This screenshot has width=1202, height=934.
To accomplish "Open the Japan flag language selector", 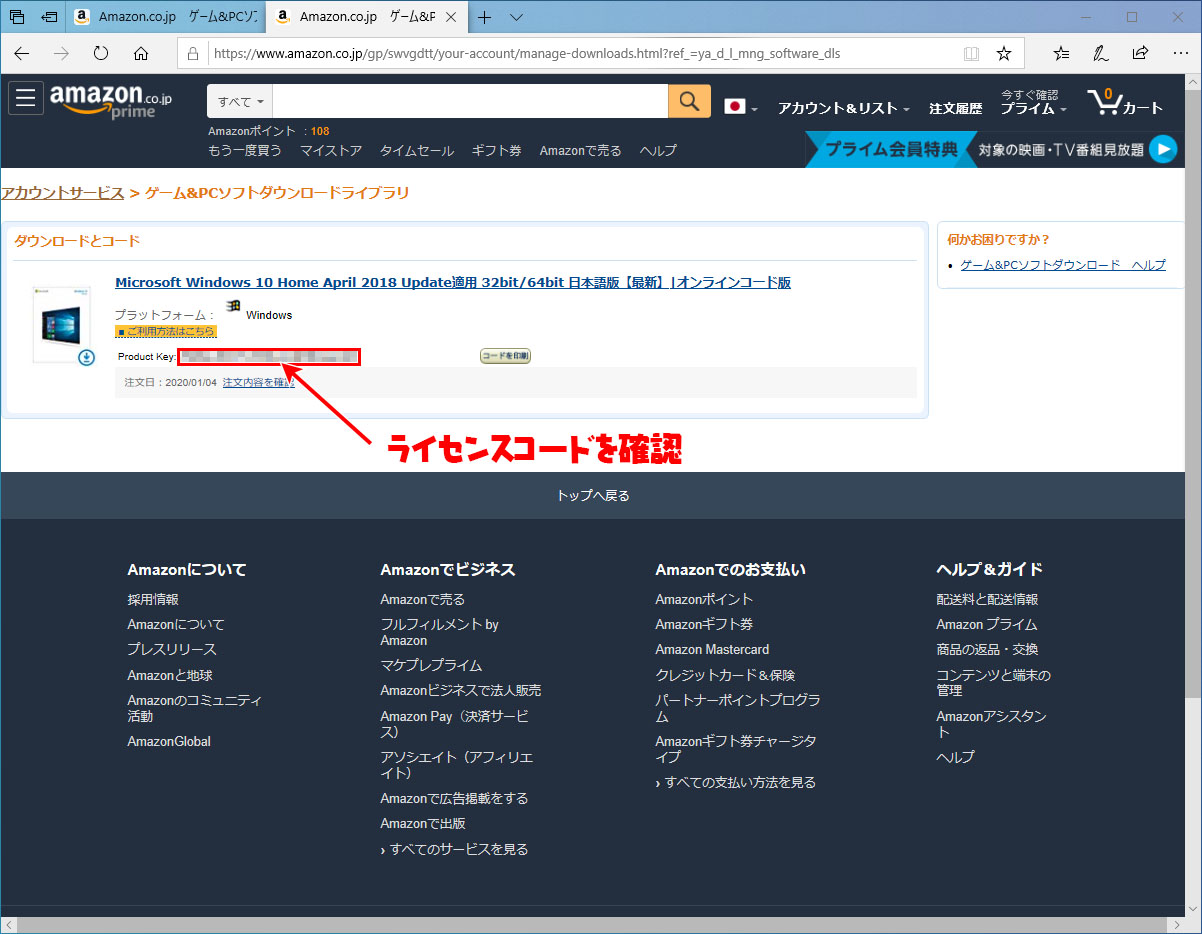I will click(741, 107).
